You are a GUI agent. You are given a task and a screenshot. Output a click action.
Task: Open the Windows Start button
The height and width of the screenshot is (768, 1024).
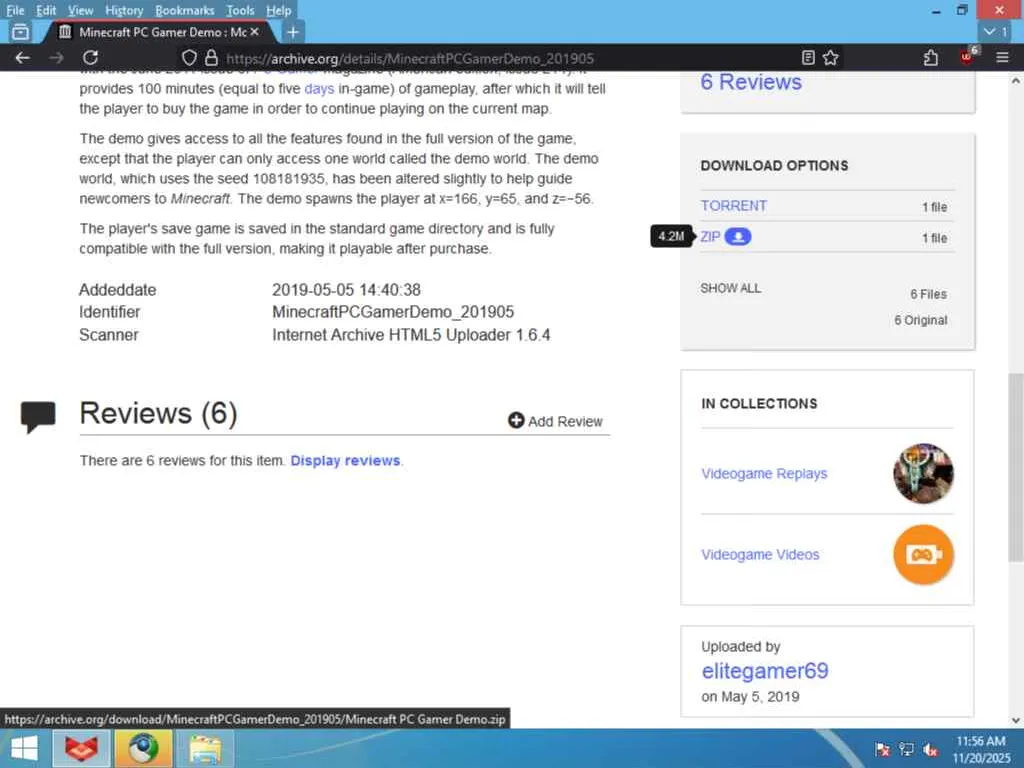coord(24,748)
